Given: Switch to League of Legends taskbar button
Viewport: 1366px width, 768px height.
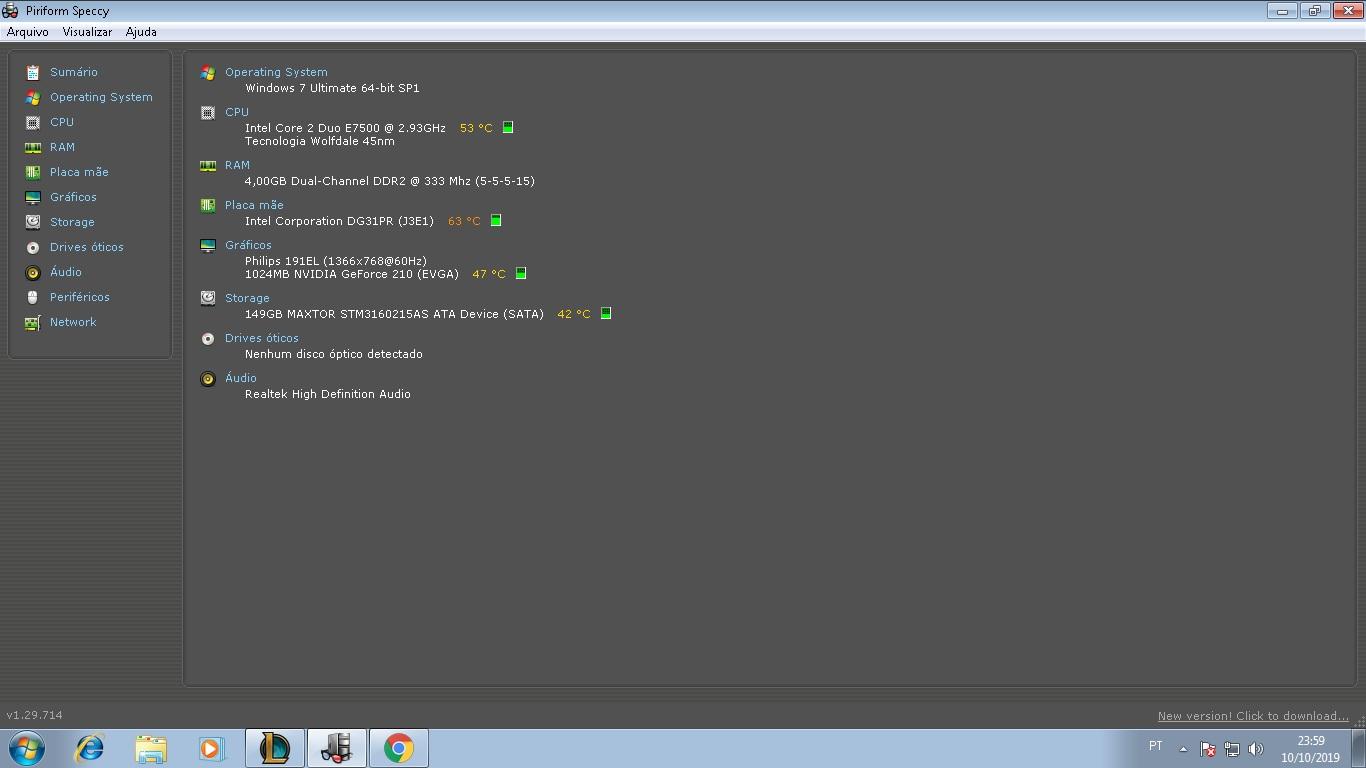Looking at the screenshot, I should (x=274, y=748).
